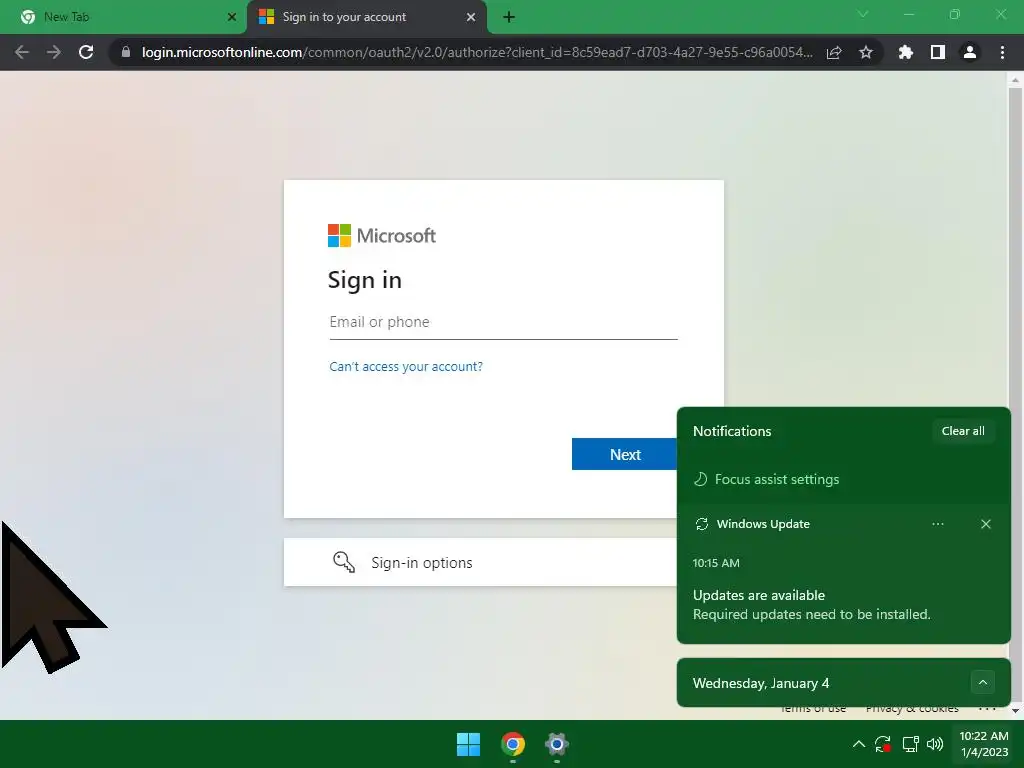The image size is (1024, 768).
Task: Click the Wednesday, January 4 date text
Action: (761, 683)
